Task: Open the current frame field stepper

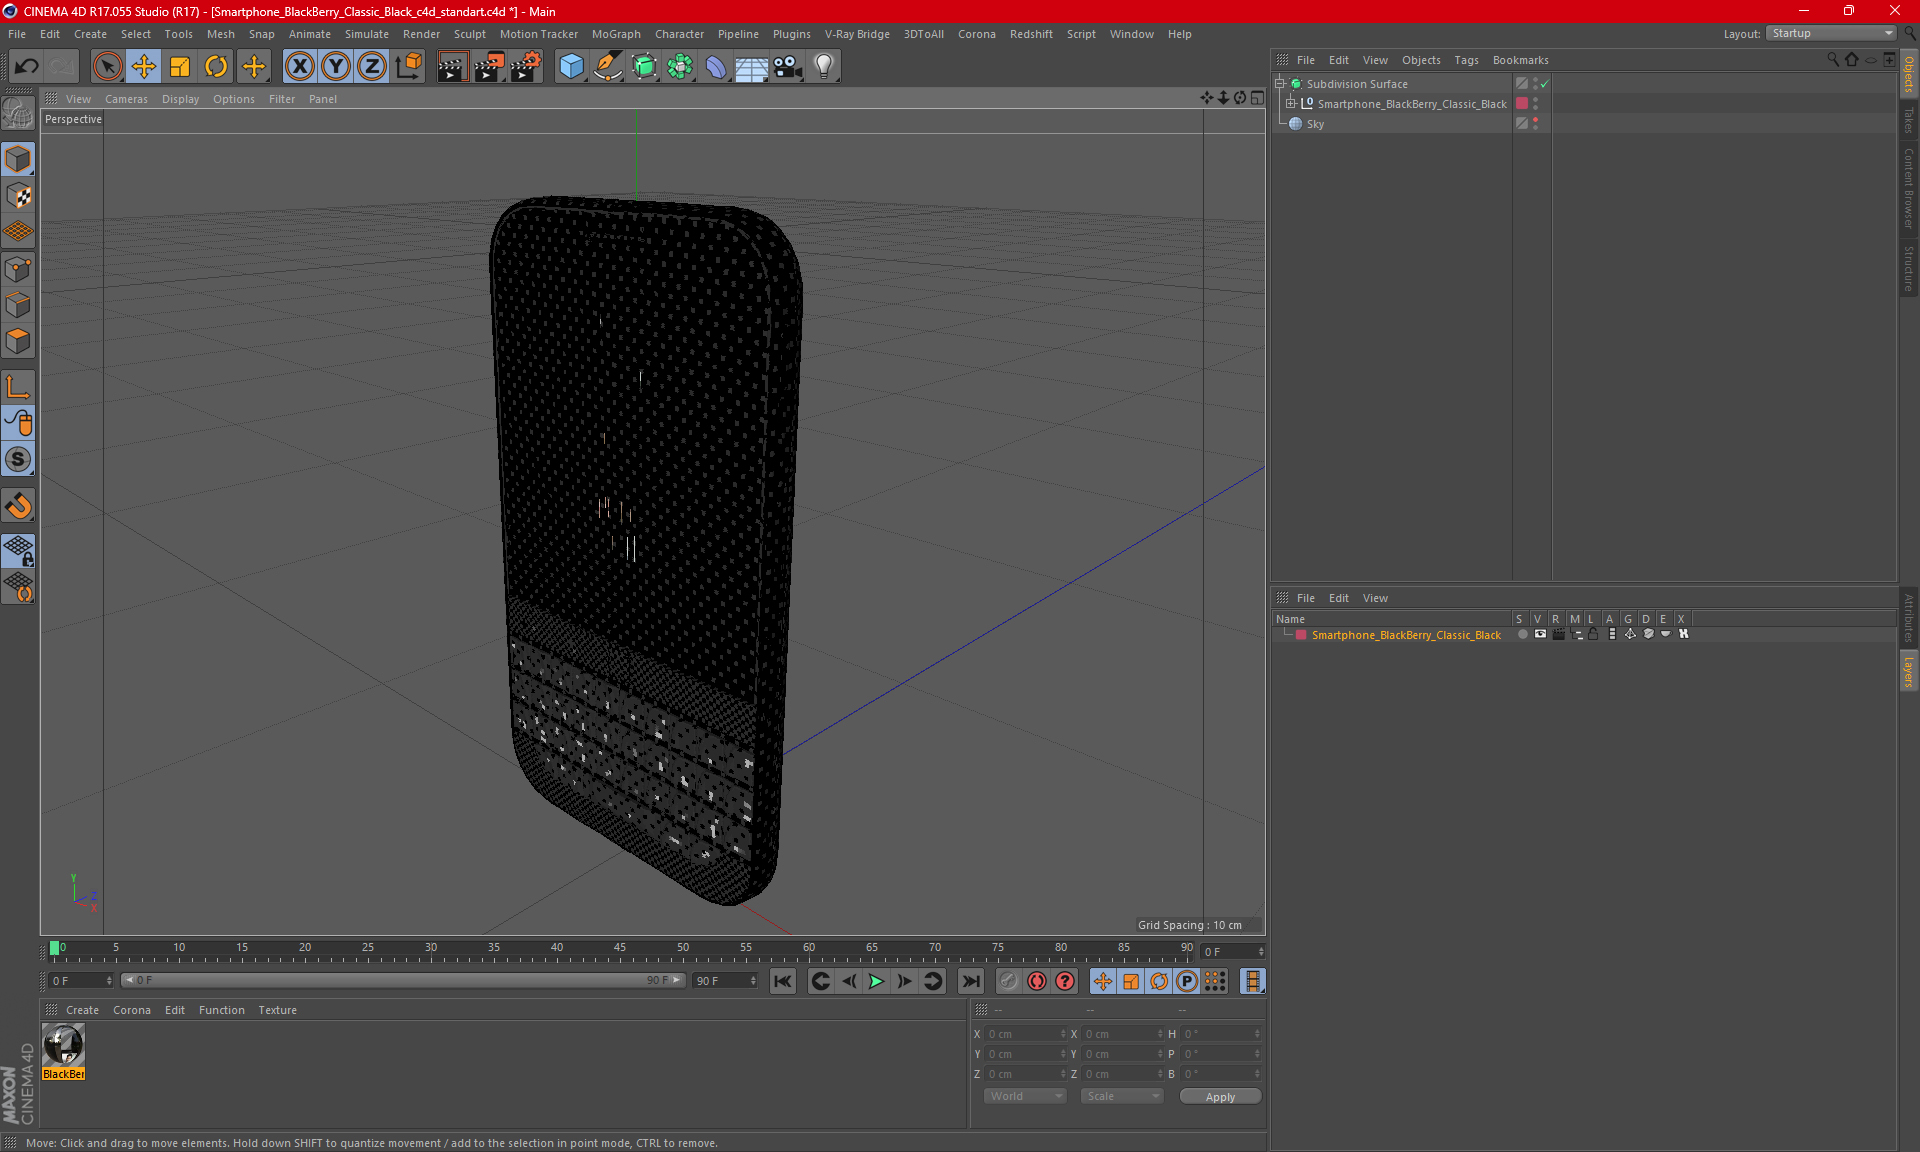Action: coord(1261,952)
